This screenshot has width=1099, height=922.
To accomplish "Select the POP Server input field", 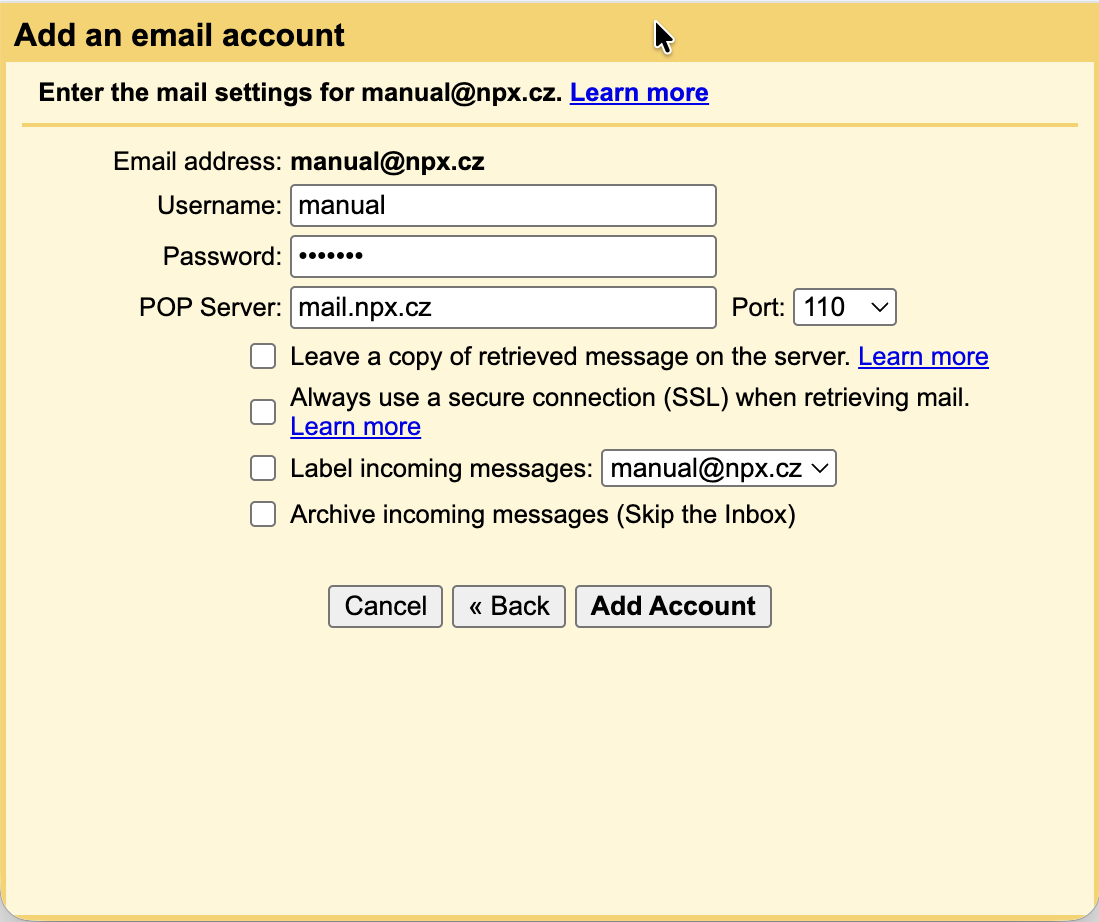I will click(x=503, y=307).
